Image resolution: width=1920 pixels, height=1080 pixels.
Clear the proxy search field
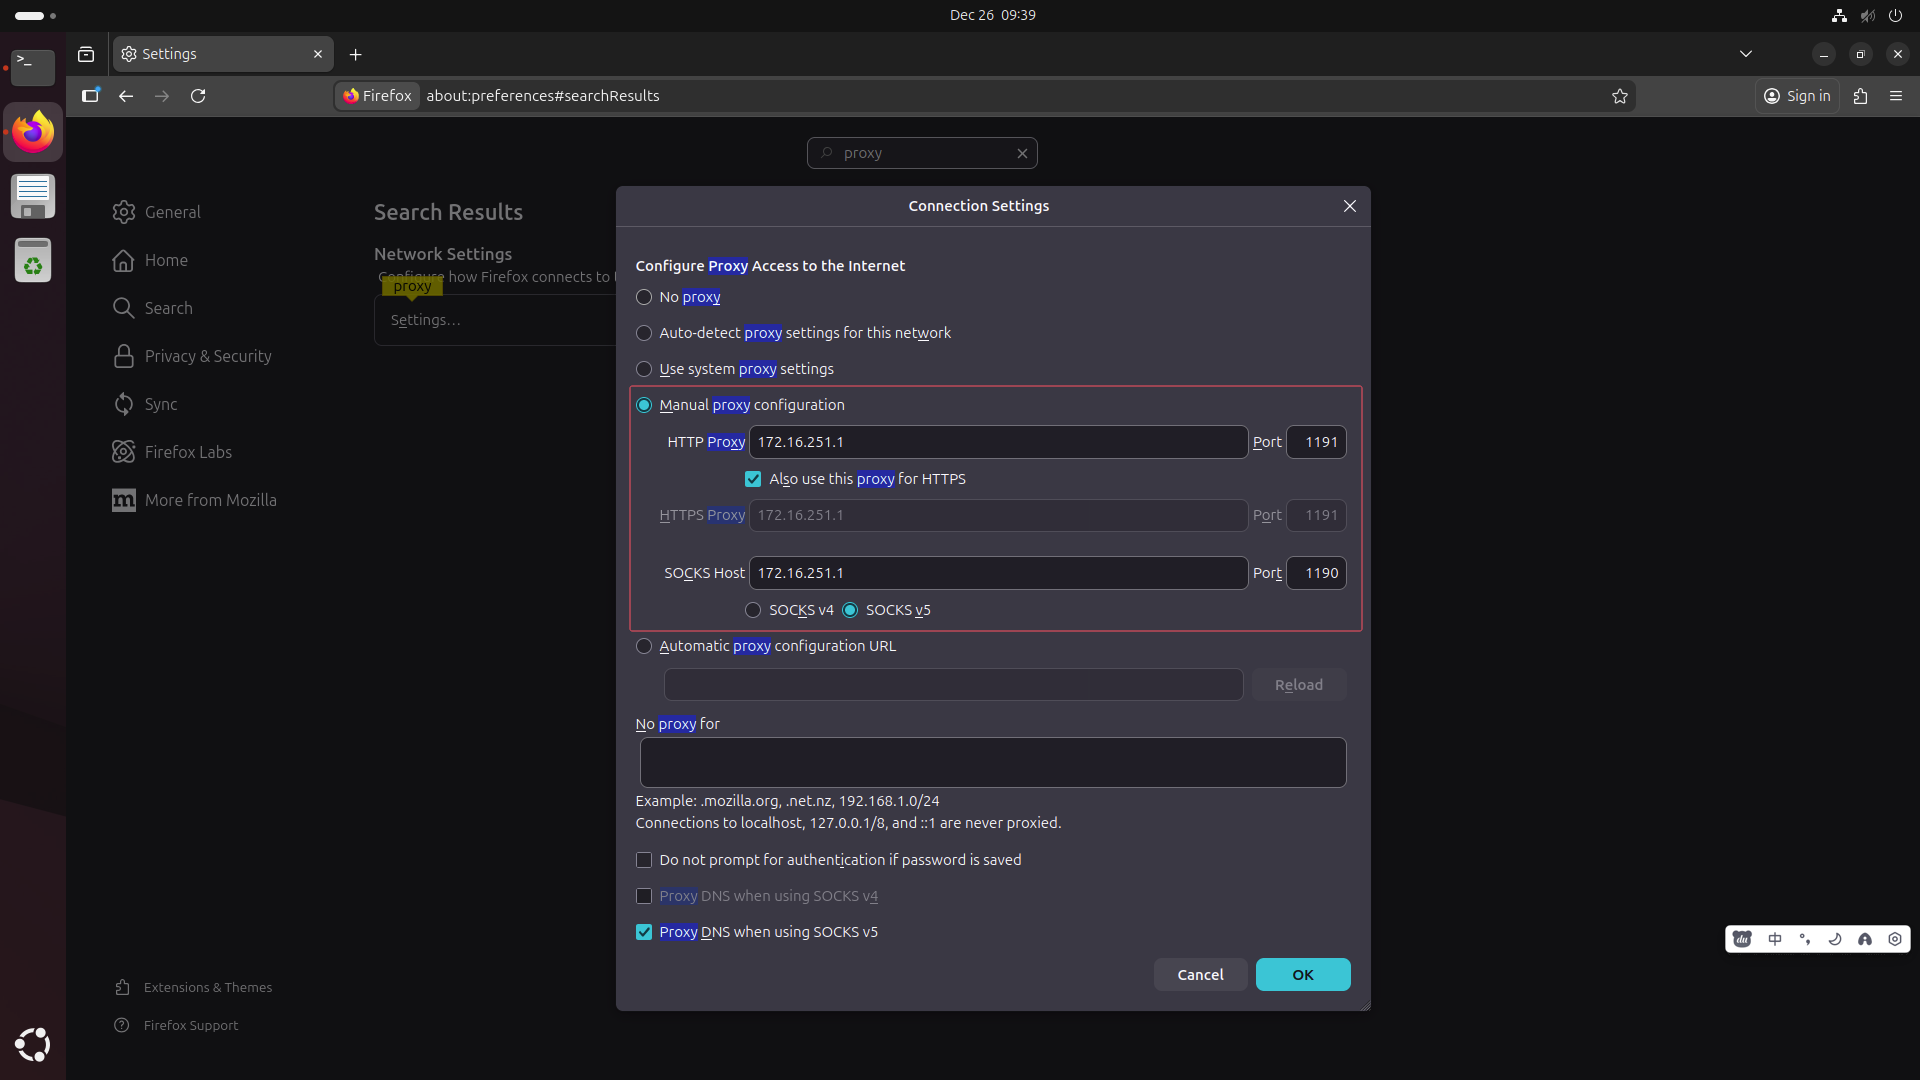(x=1022, y=153)
